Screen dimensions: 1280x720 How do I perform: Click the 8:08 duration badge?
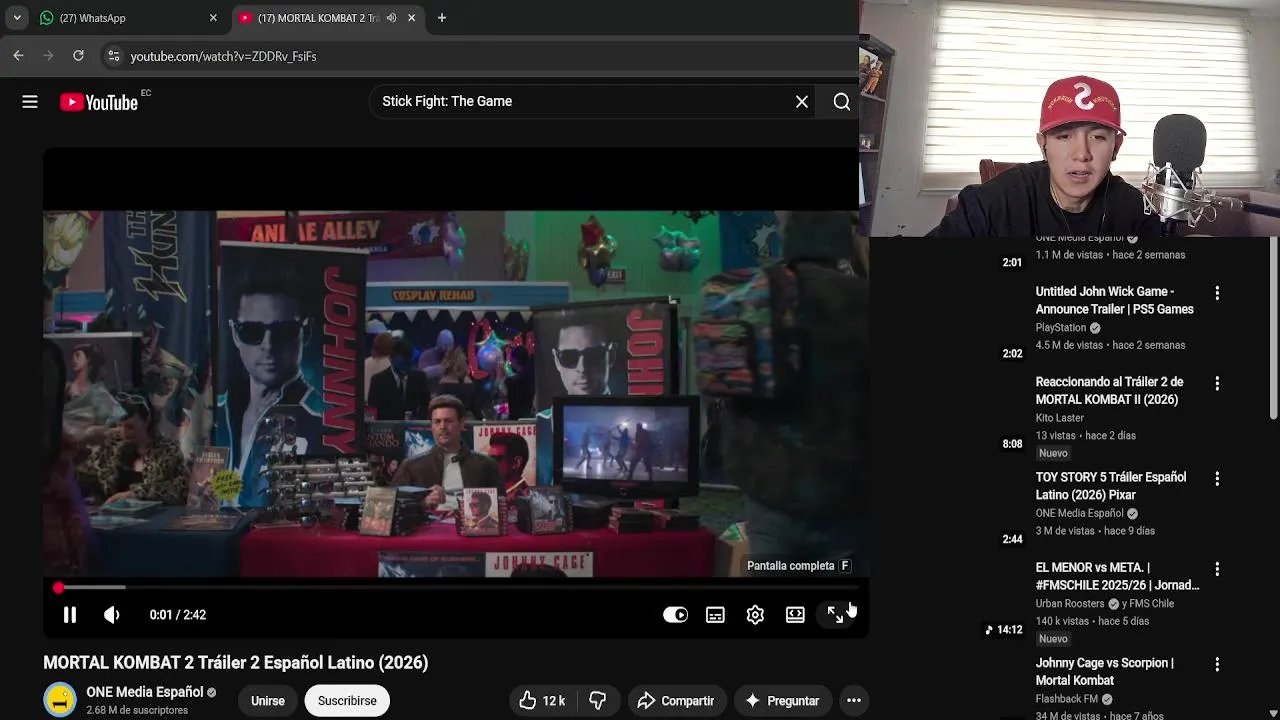click(1012, 444)
